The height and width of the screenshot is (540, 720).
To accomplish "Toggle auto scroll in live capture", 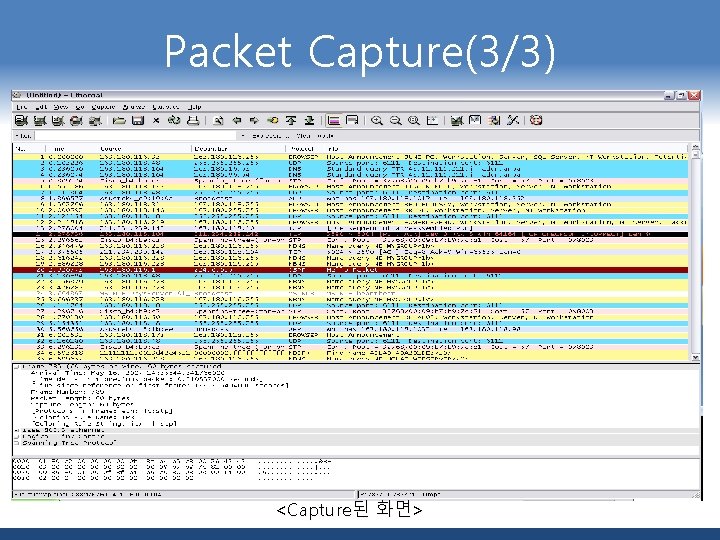I will (352, 121).
